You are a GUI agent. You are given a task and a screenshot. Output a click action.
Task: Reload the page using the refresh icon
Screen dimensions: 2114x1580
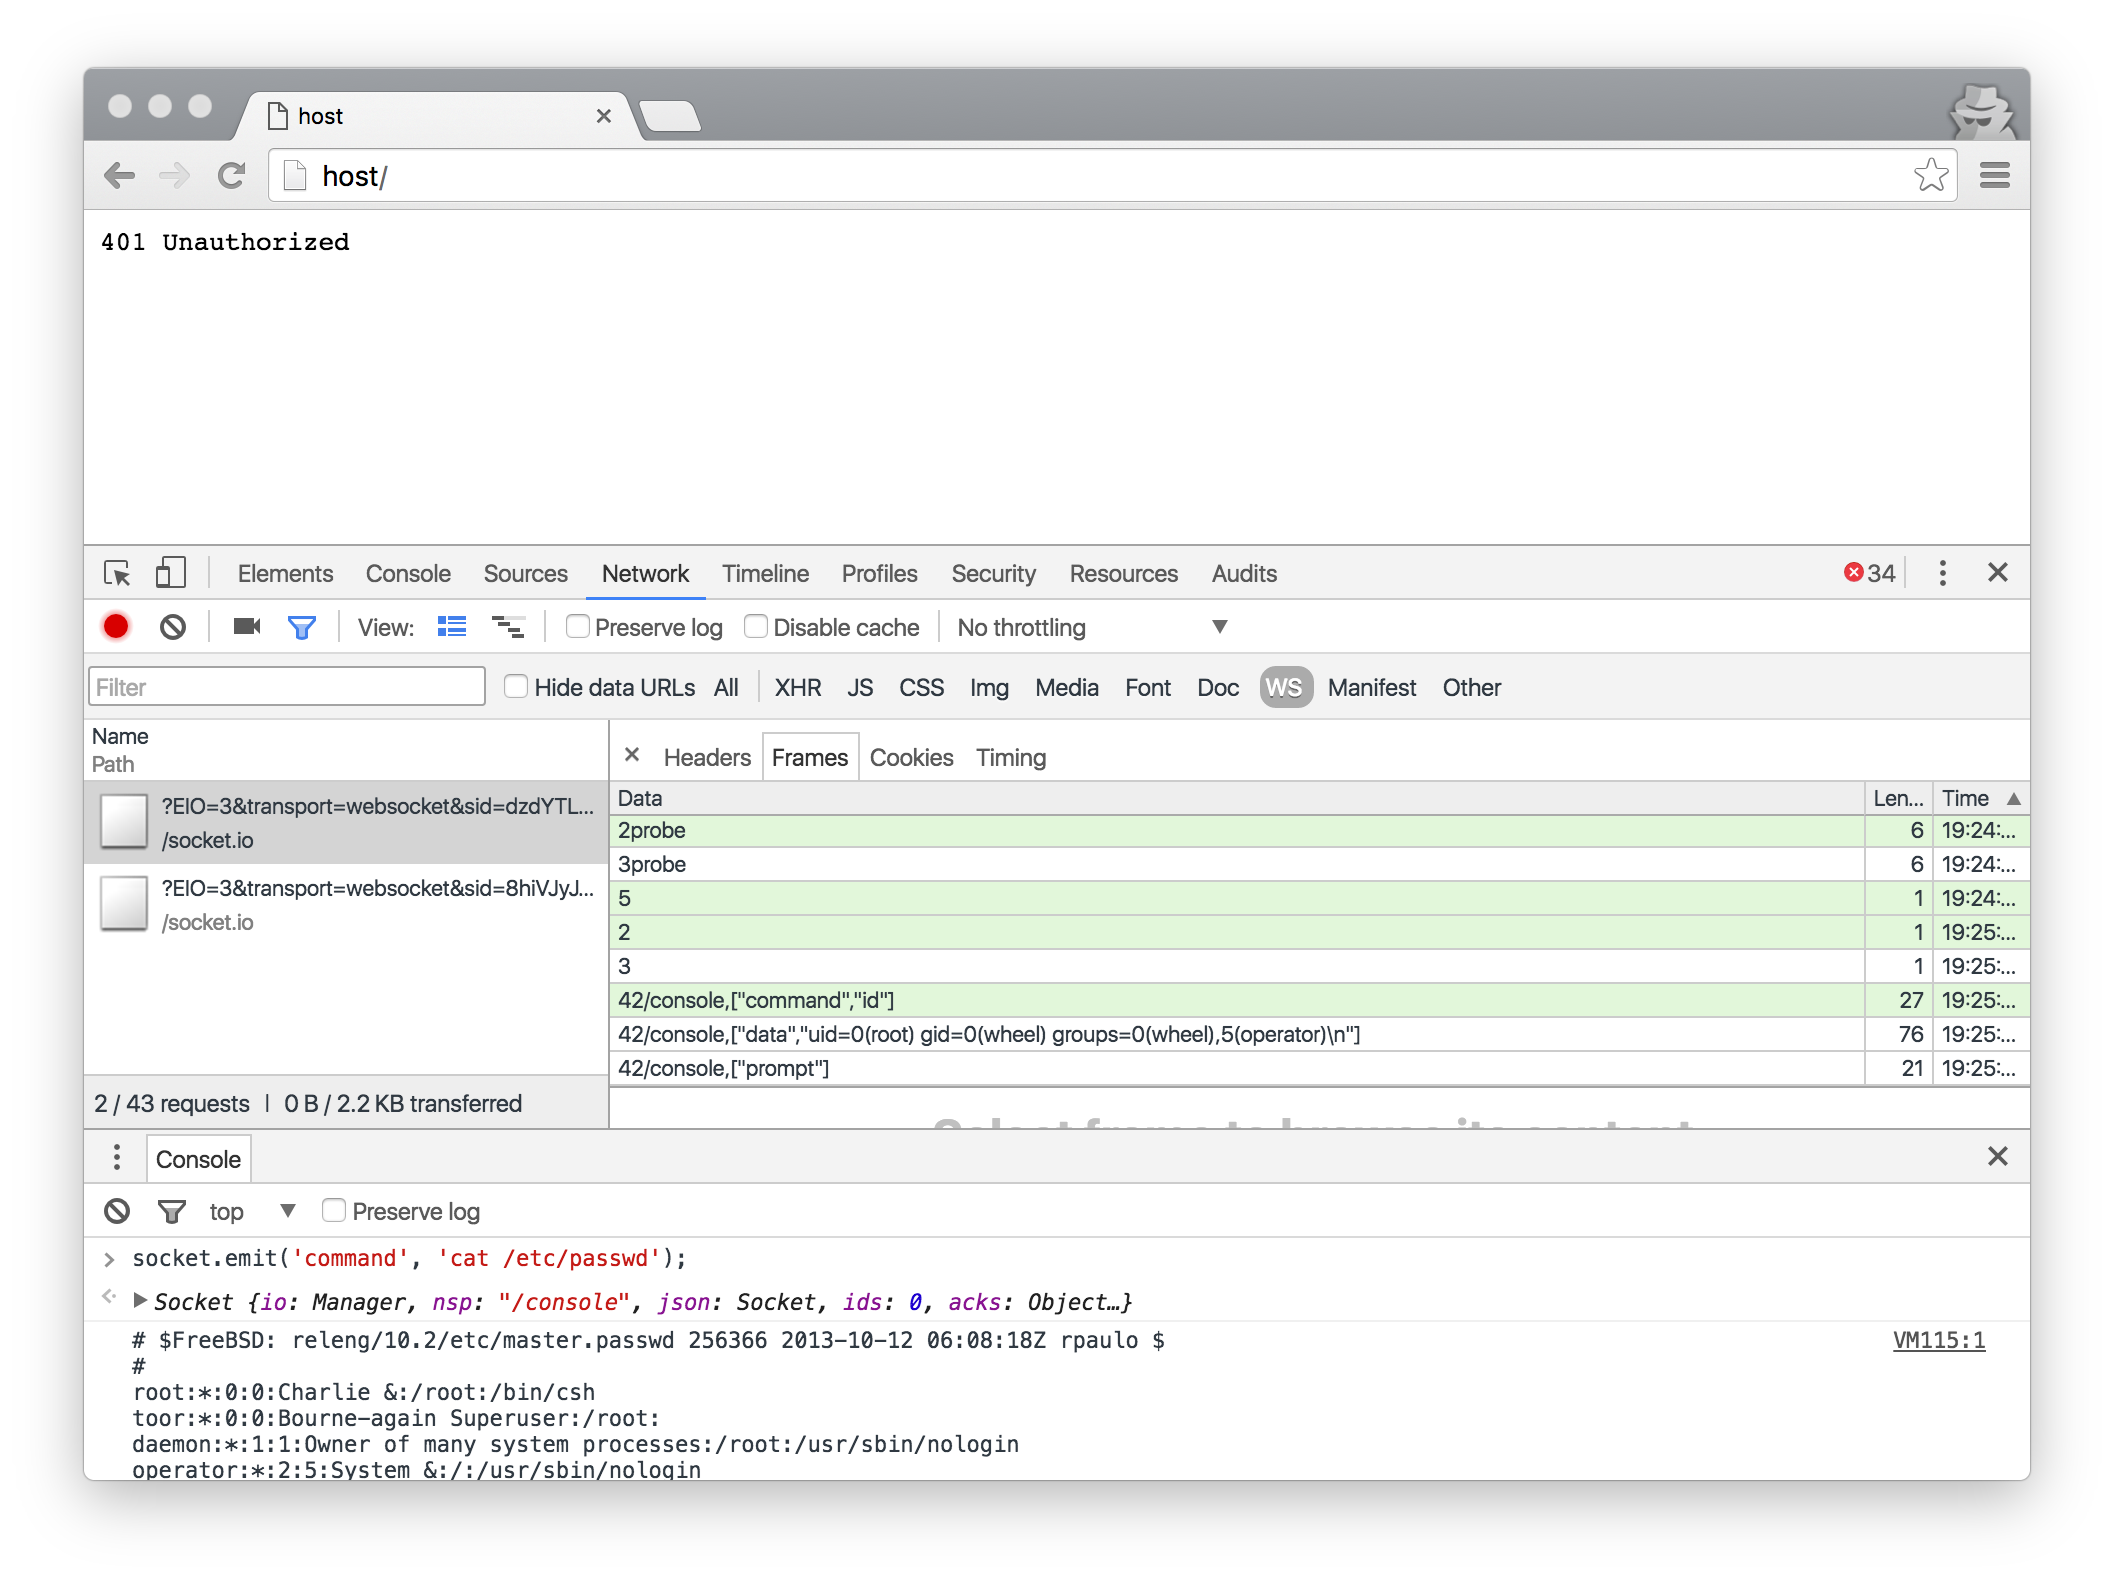pos(232,176)
